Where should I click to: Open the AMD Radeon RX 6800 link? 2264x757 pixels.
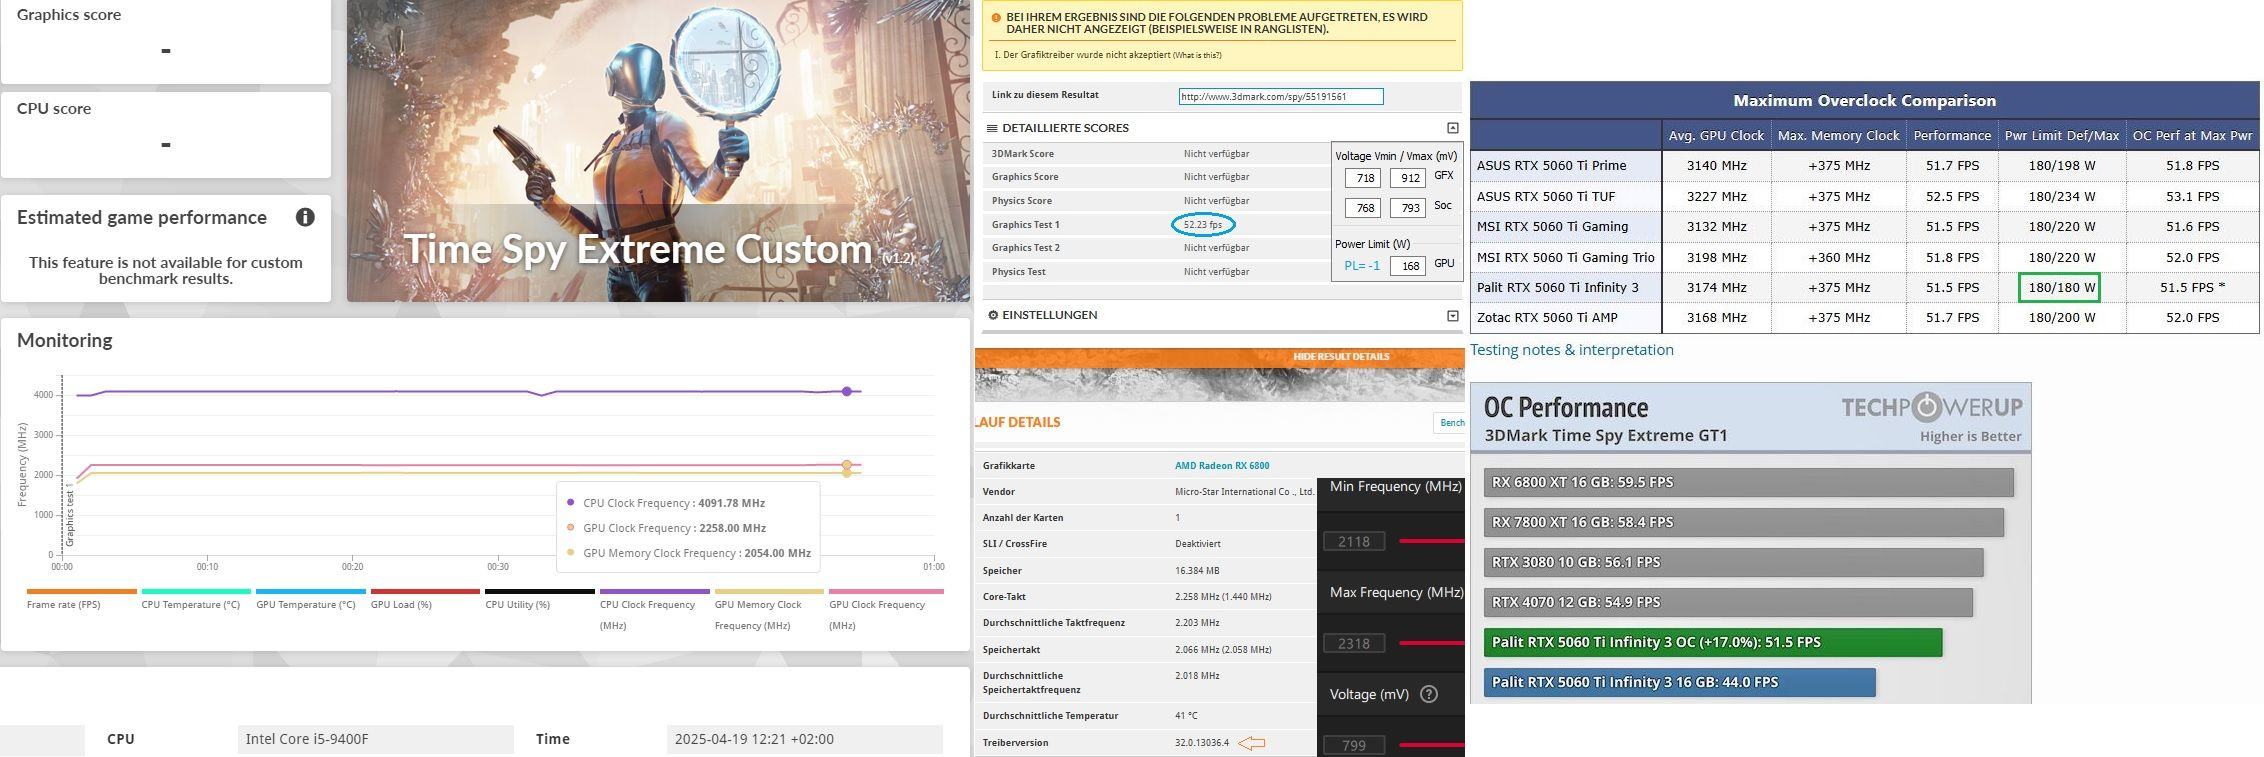(1222, 466)
